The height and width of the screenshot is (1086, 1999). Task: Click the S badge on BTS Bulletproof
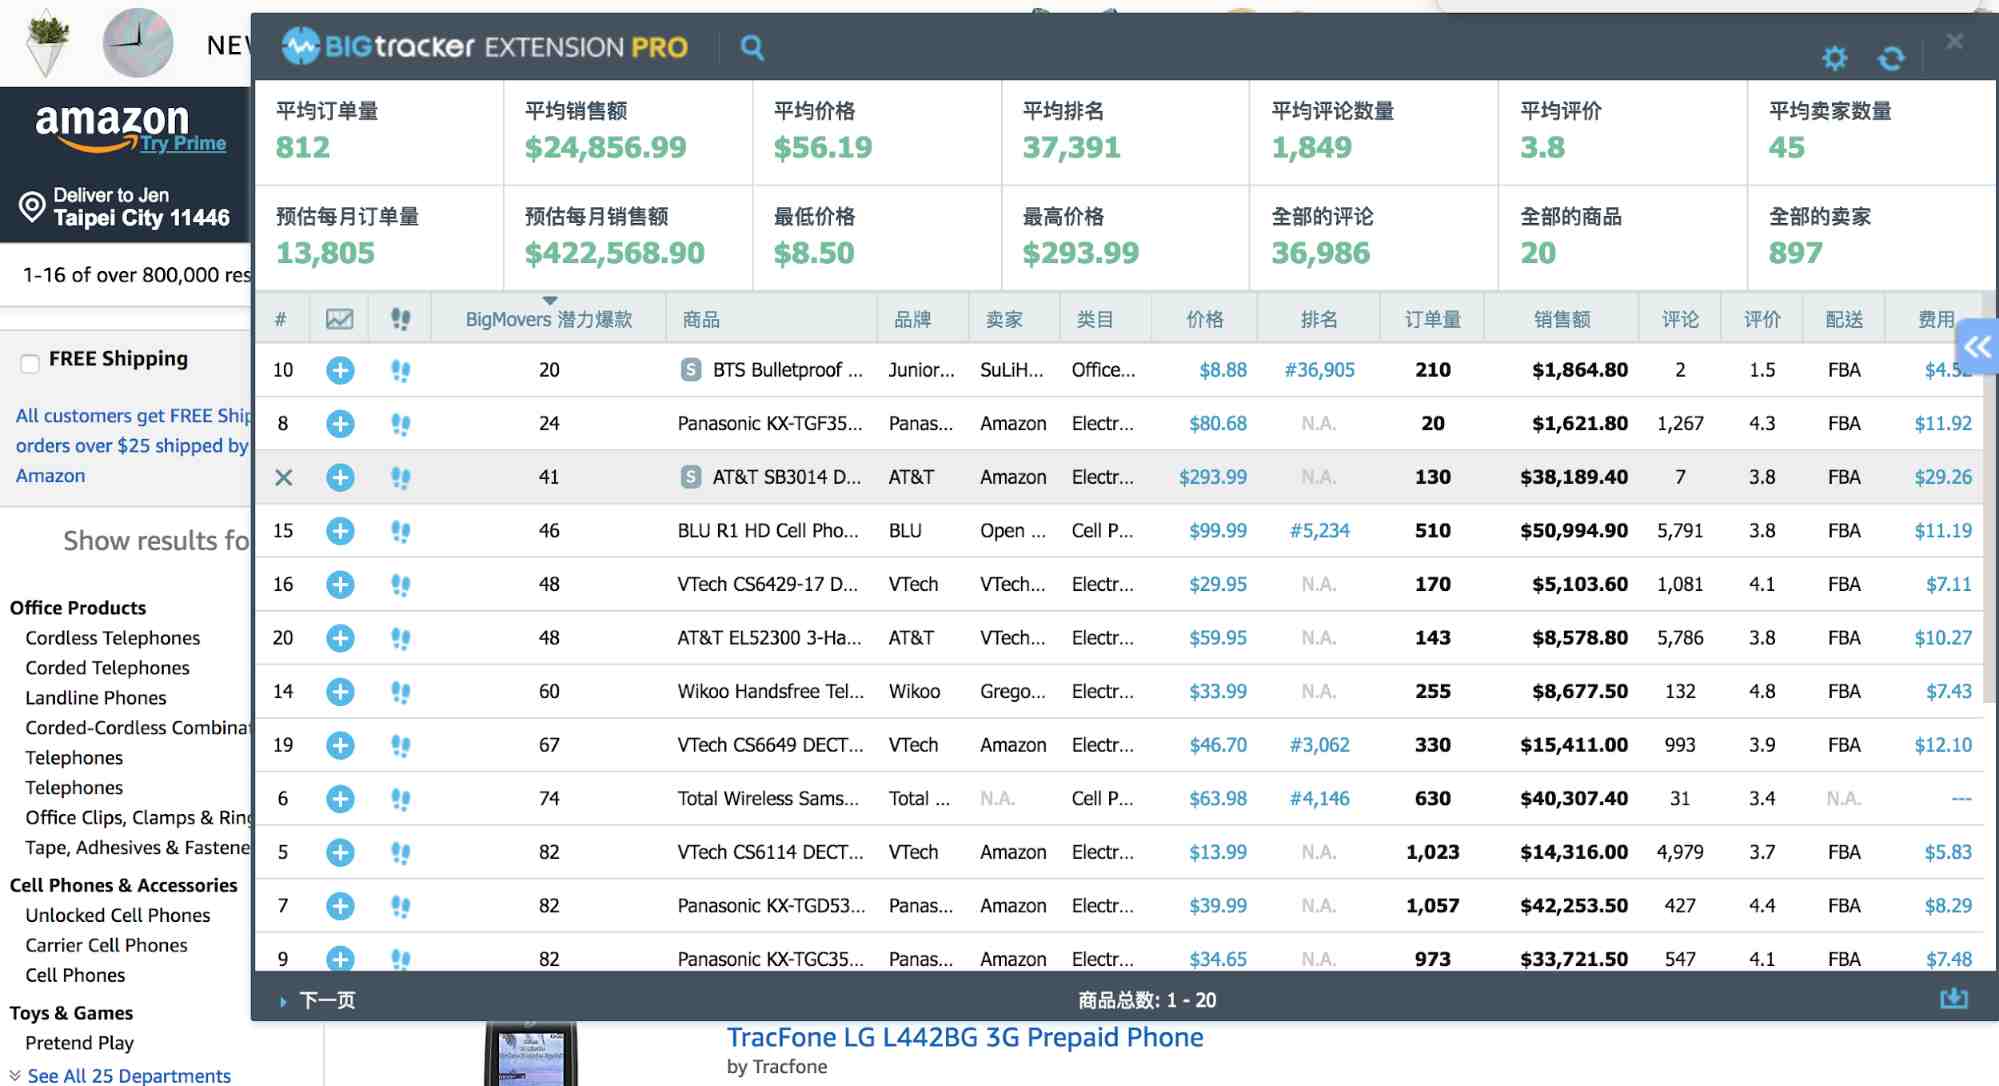pyautogui.click(x=690, y=370)
